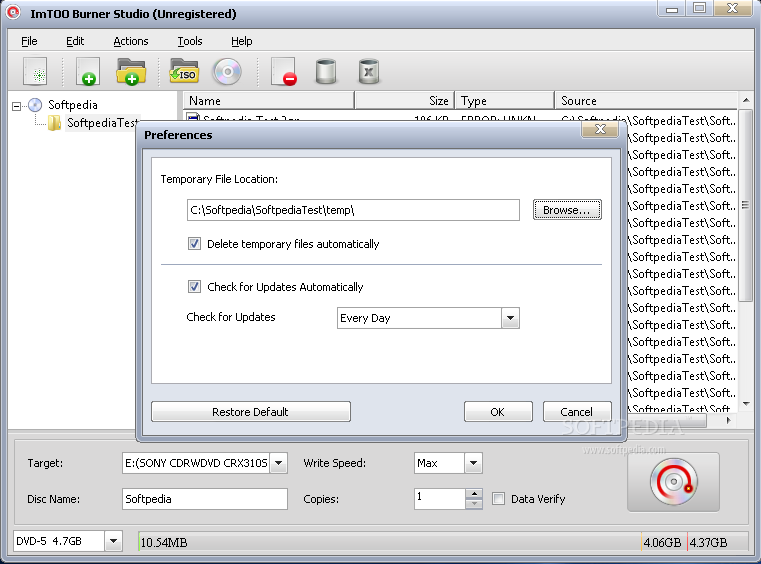
Task: Click the 4.37GB capacity marker
Action: [x=709, y=542]
